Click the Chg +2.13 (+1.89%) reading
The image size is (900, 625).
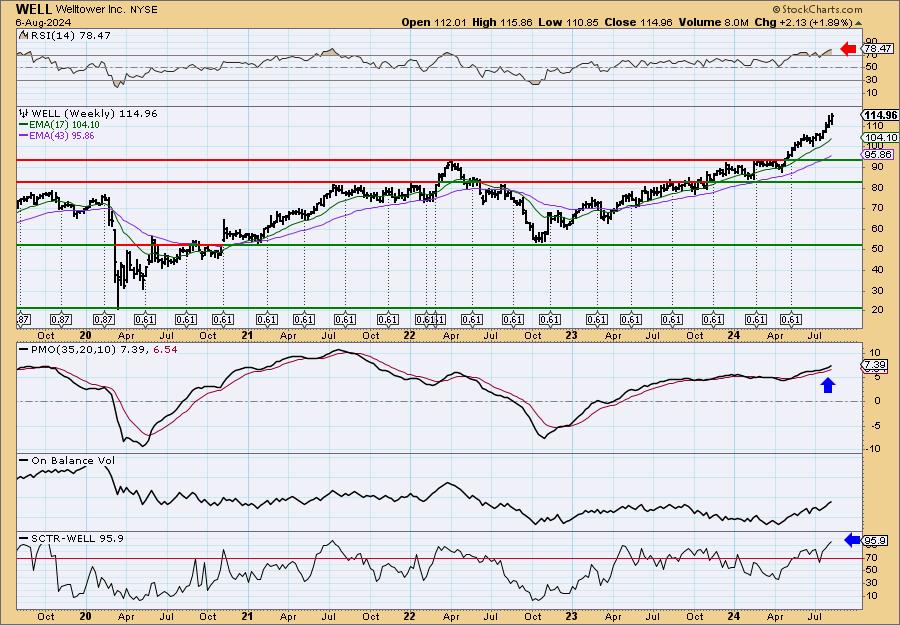[803, 22]
